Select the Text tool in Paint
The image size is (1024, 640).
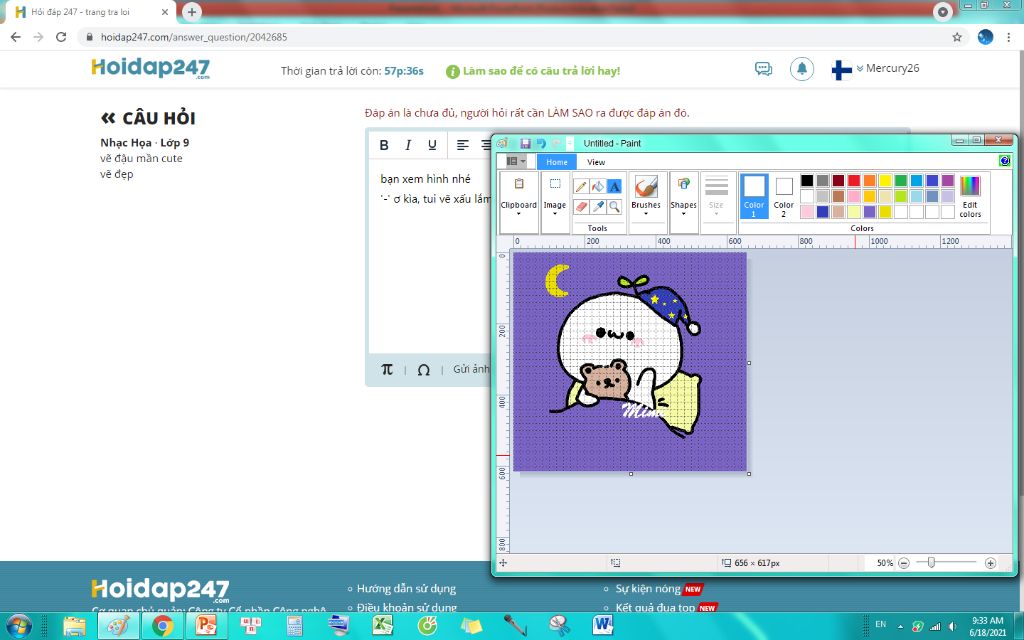(615, 187)
